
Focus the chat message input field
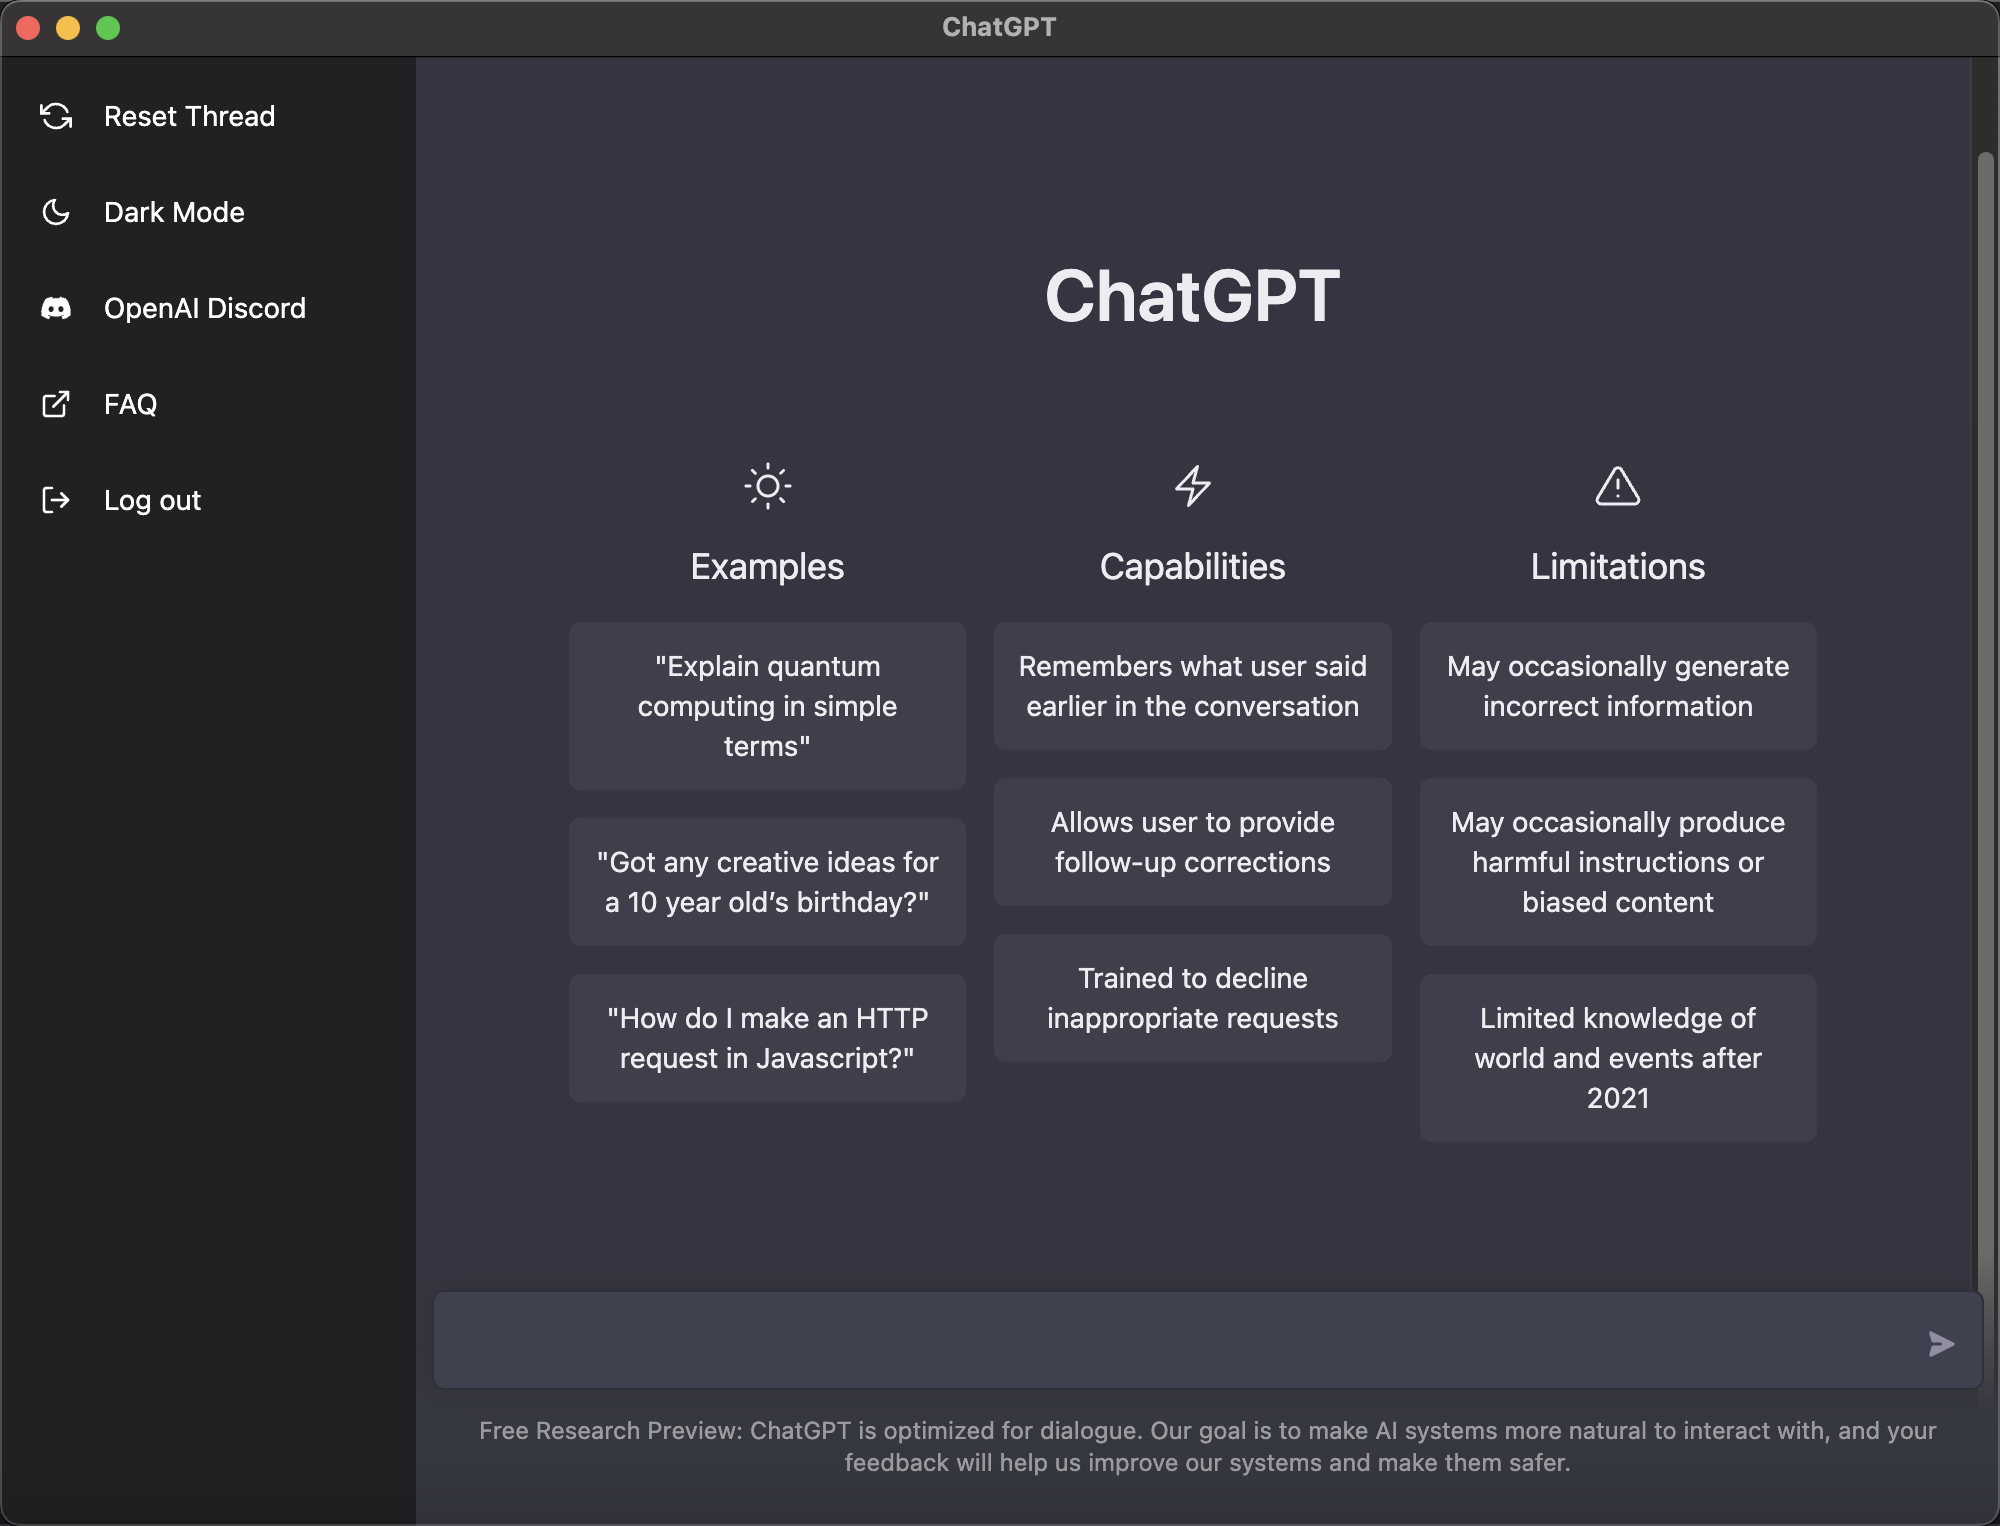point(1170,1340)
